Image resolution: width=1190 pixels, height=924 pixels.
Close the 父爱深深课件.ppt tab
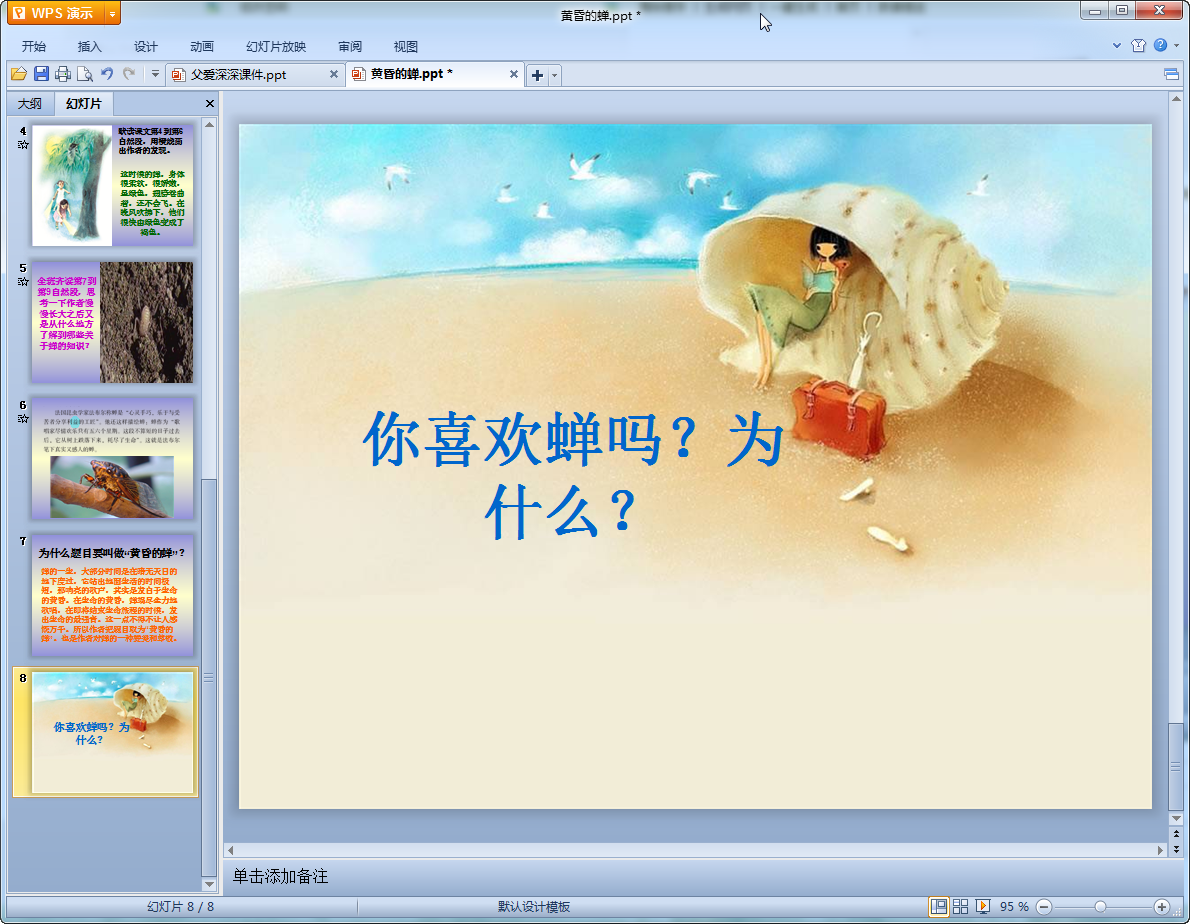pyautogui.click(x=334, y=74)
